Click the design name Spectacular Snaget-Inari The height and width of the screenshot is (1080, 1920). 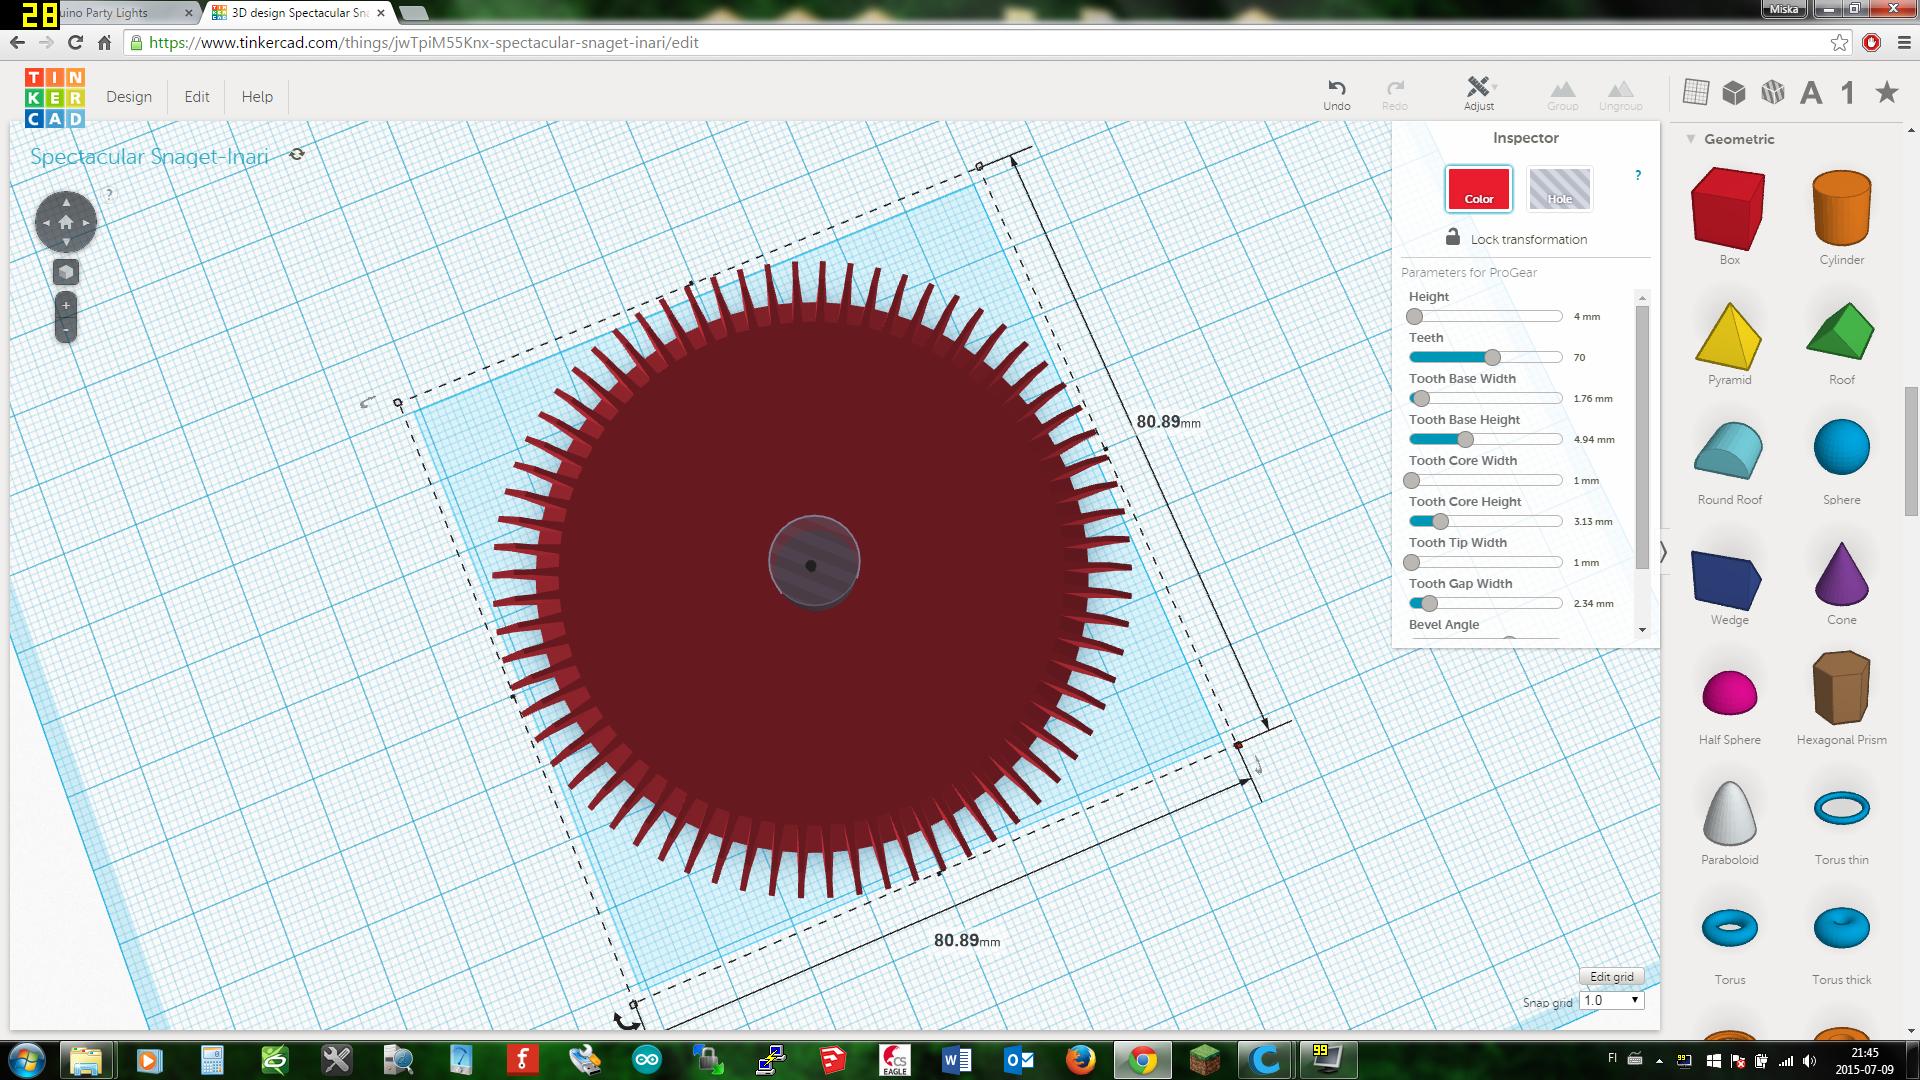(149, 156)
